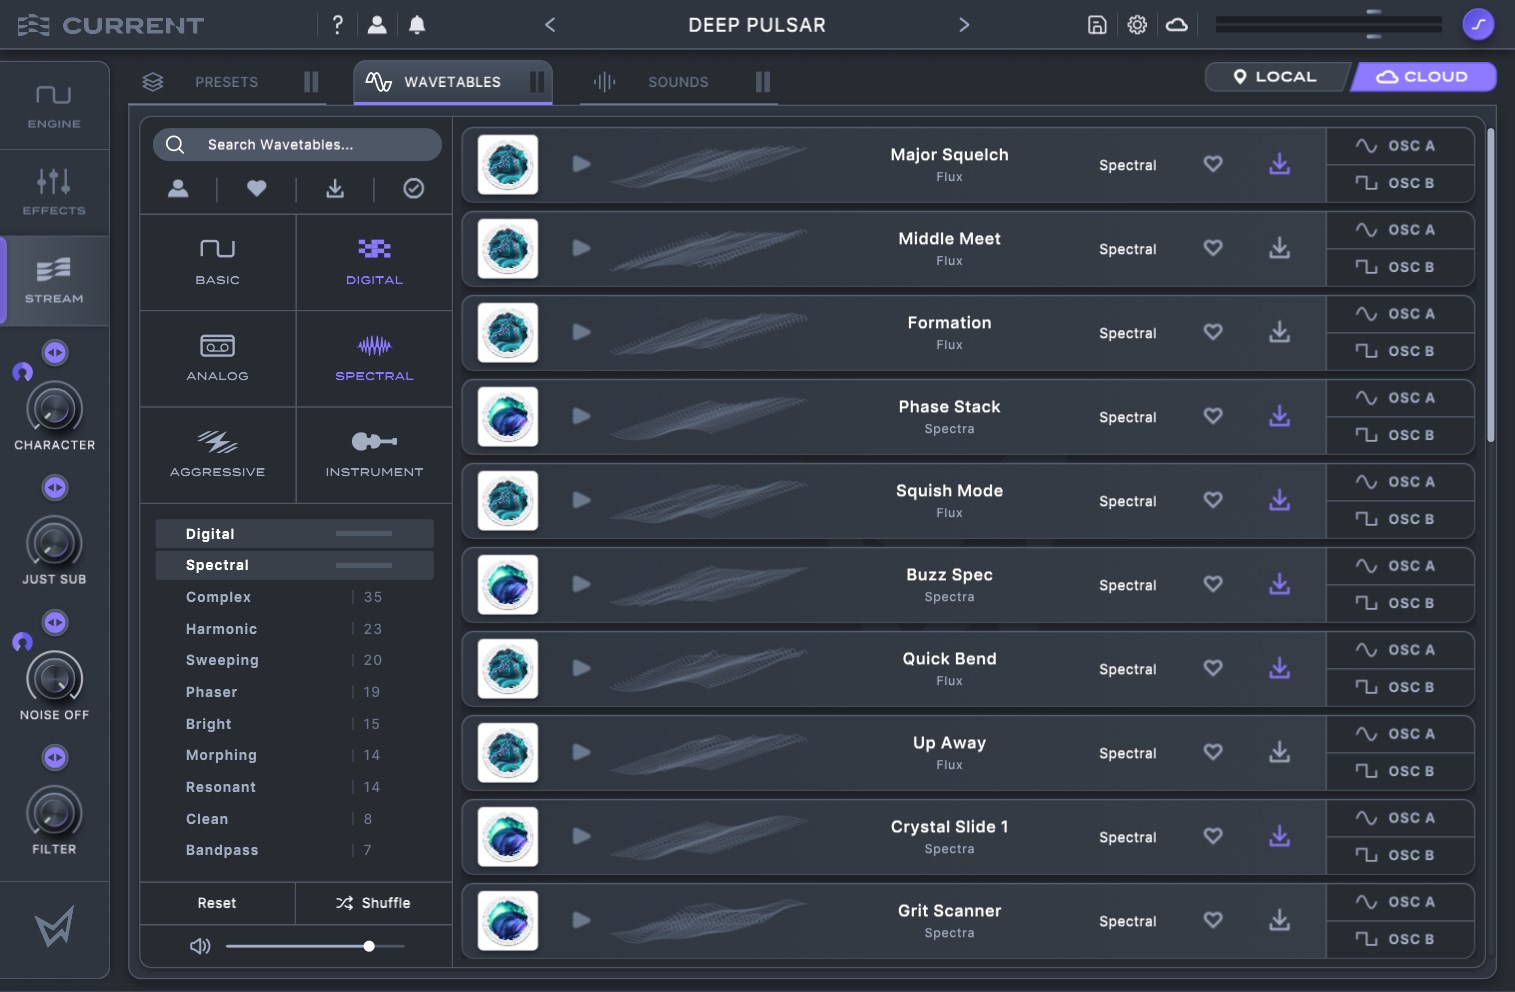
Task: Go to the next preset arrow
Action: pos(964,25)
